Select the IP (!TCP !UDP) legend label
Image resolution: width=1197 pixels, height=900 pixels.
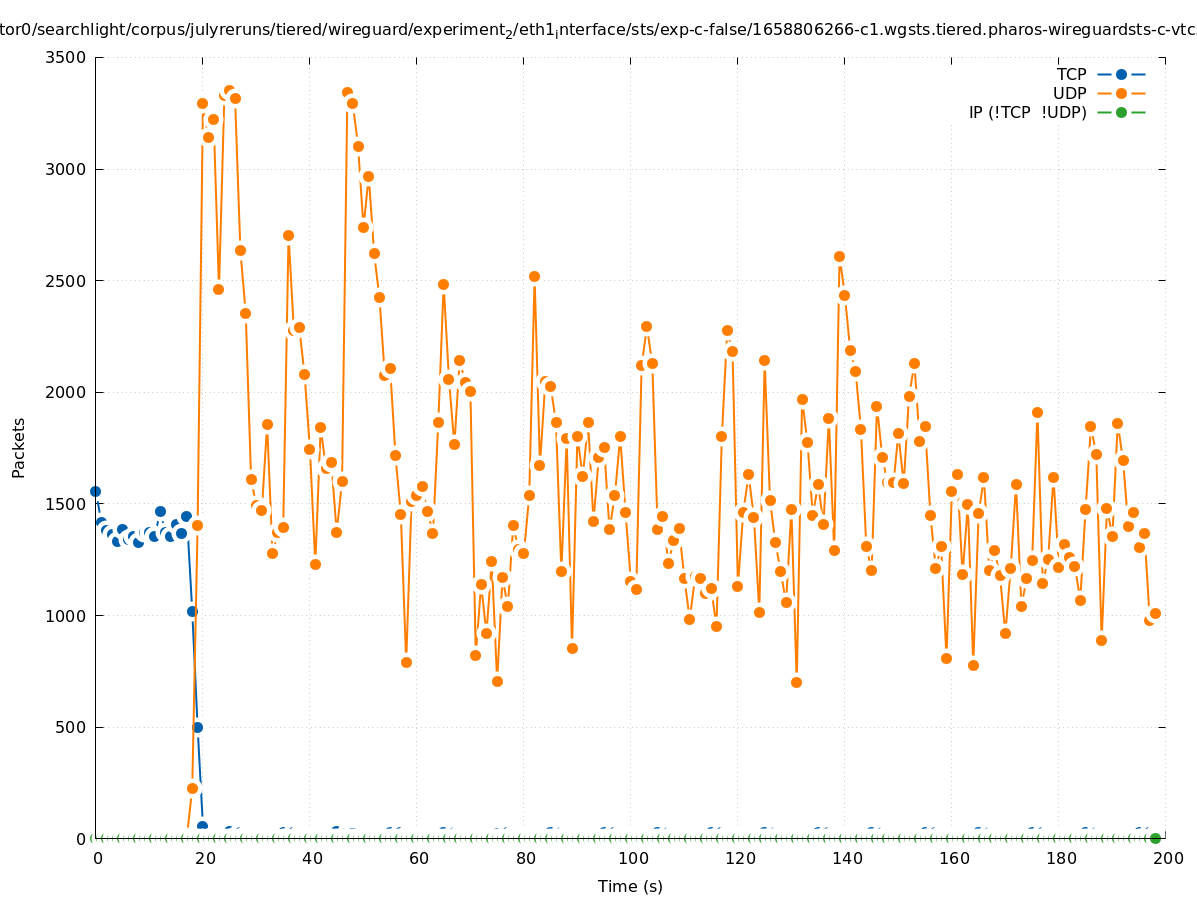click(x=1027, y=112)
